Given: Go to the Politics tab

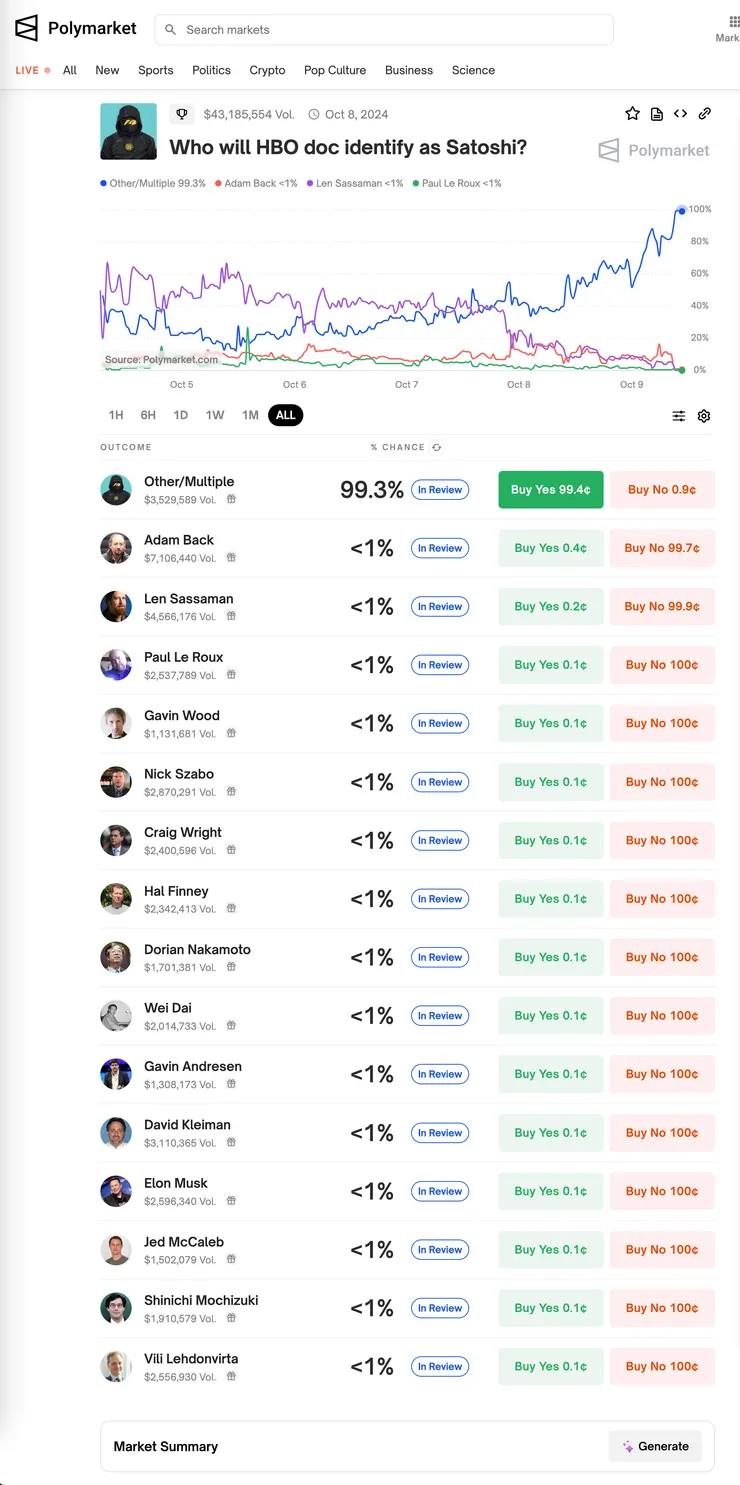Looking at the screenshot, I should click(x=211, y=70).
